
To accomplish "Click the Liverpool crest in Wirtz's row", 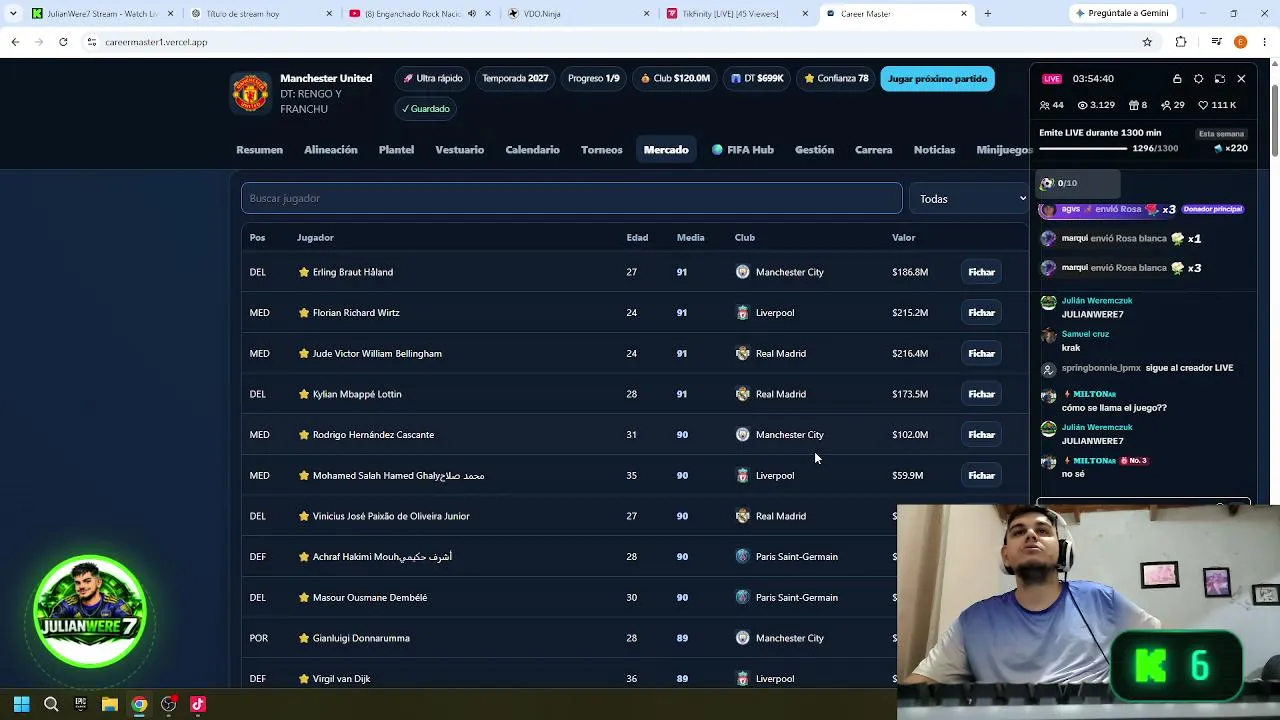I will point(742,313).
